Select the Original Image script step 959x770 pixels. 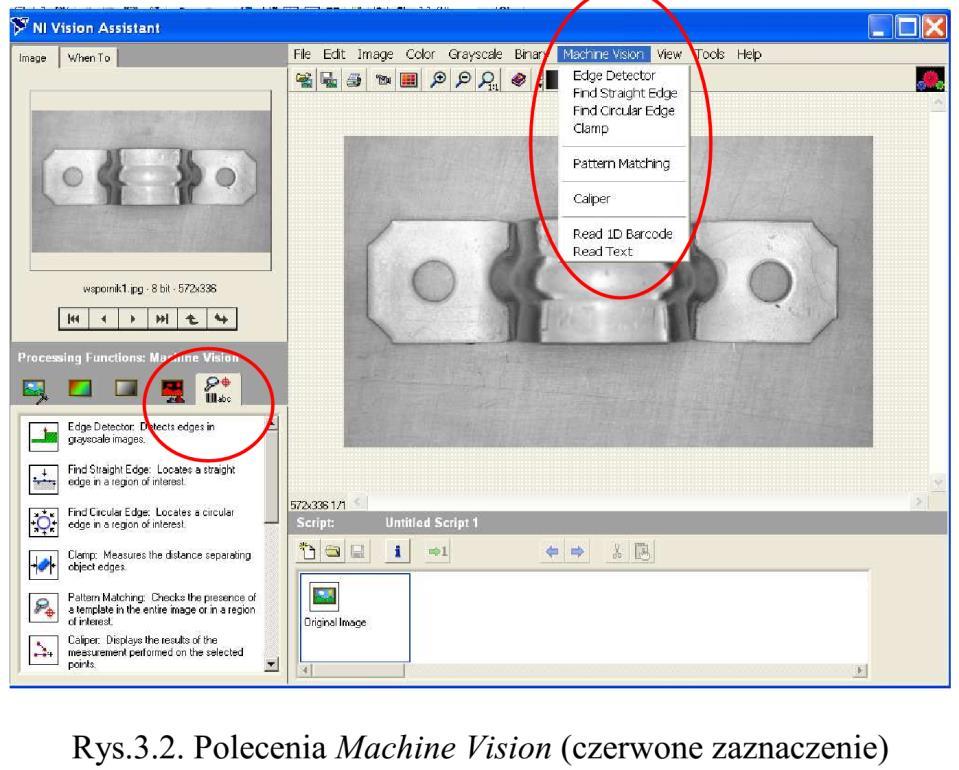[355, 618]
